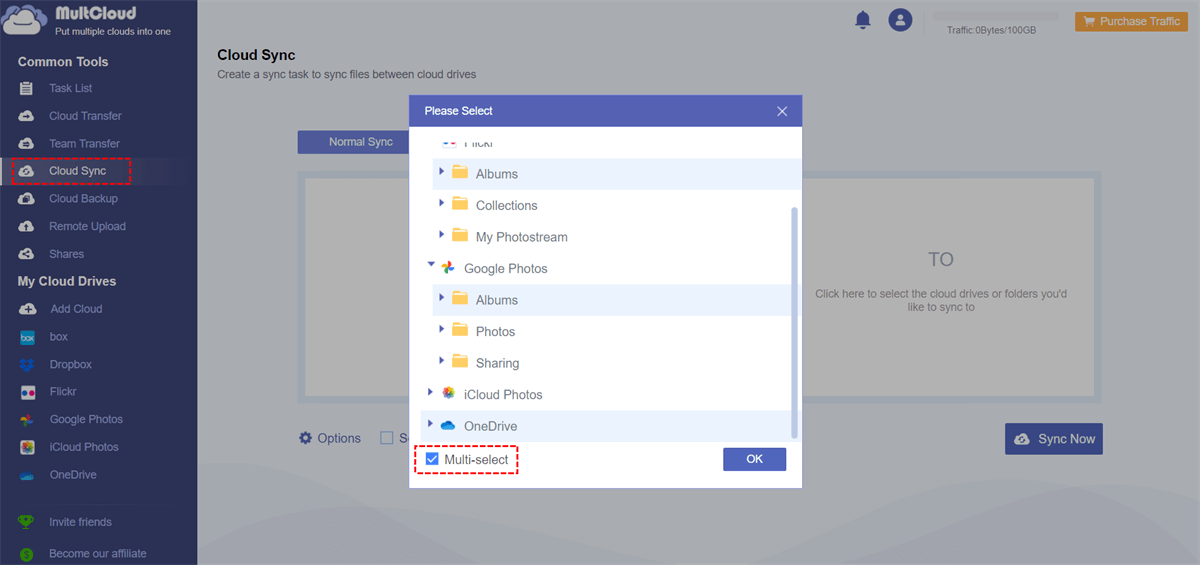This screenshot has width=1200, height=565.
Task: Select the Flickr icon under My Cloud Drives
Action: 28,392
